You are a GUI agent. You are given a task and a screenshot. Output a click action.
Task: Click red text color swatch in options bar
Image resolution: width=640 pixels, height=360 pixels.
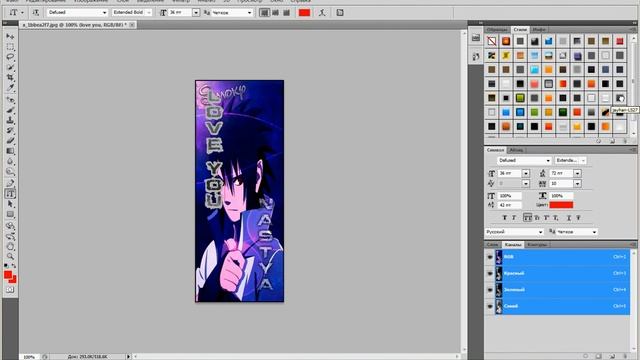(x=304, y=13)
